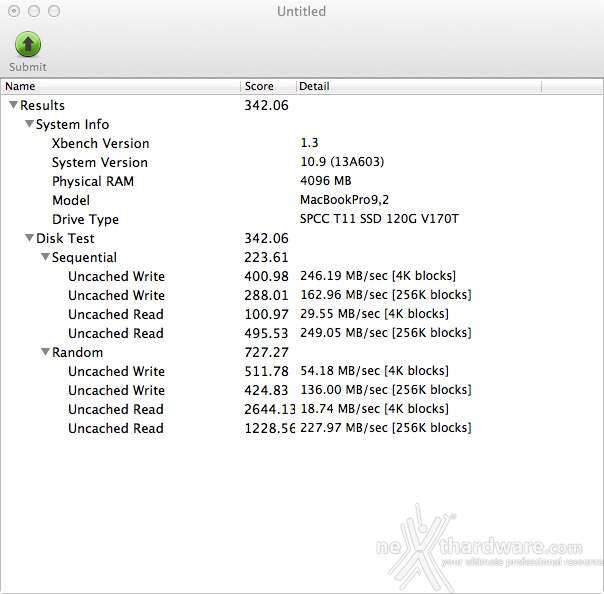Click the detail value 1.3

point(309,143)
